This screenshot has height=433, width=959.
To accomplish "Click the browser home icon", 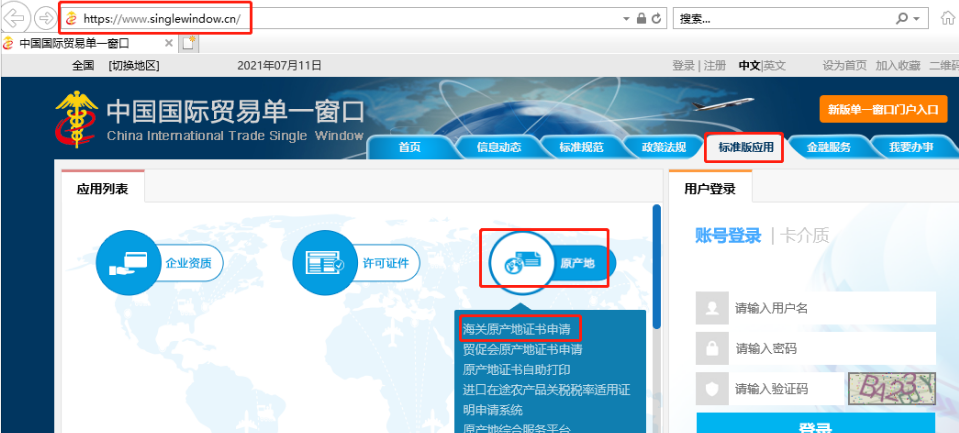I will click(948, 18).
